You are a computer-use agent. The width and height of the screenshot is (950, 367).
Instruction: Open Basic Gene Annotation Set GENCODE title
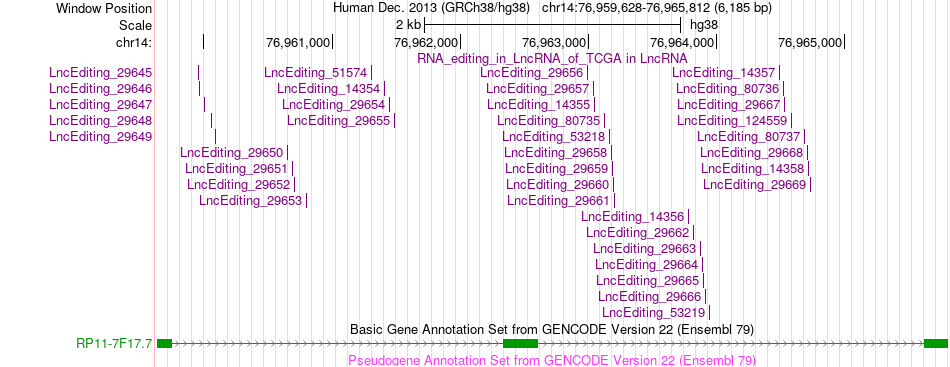(x=552, y=329)
